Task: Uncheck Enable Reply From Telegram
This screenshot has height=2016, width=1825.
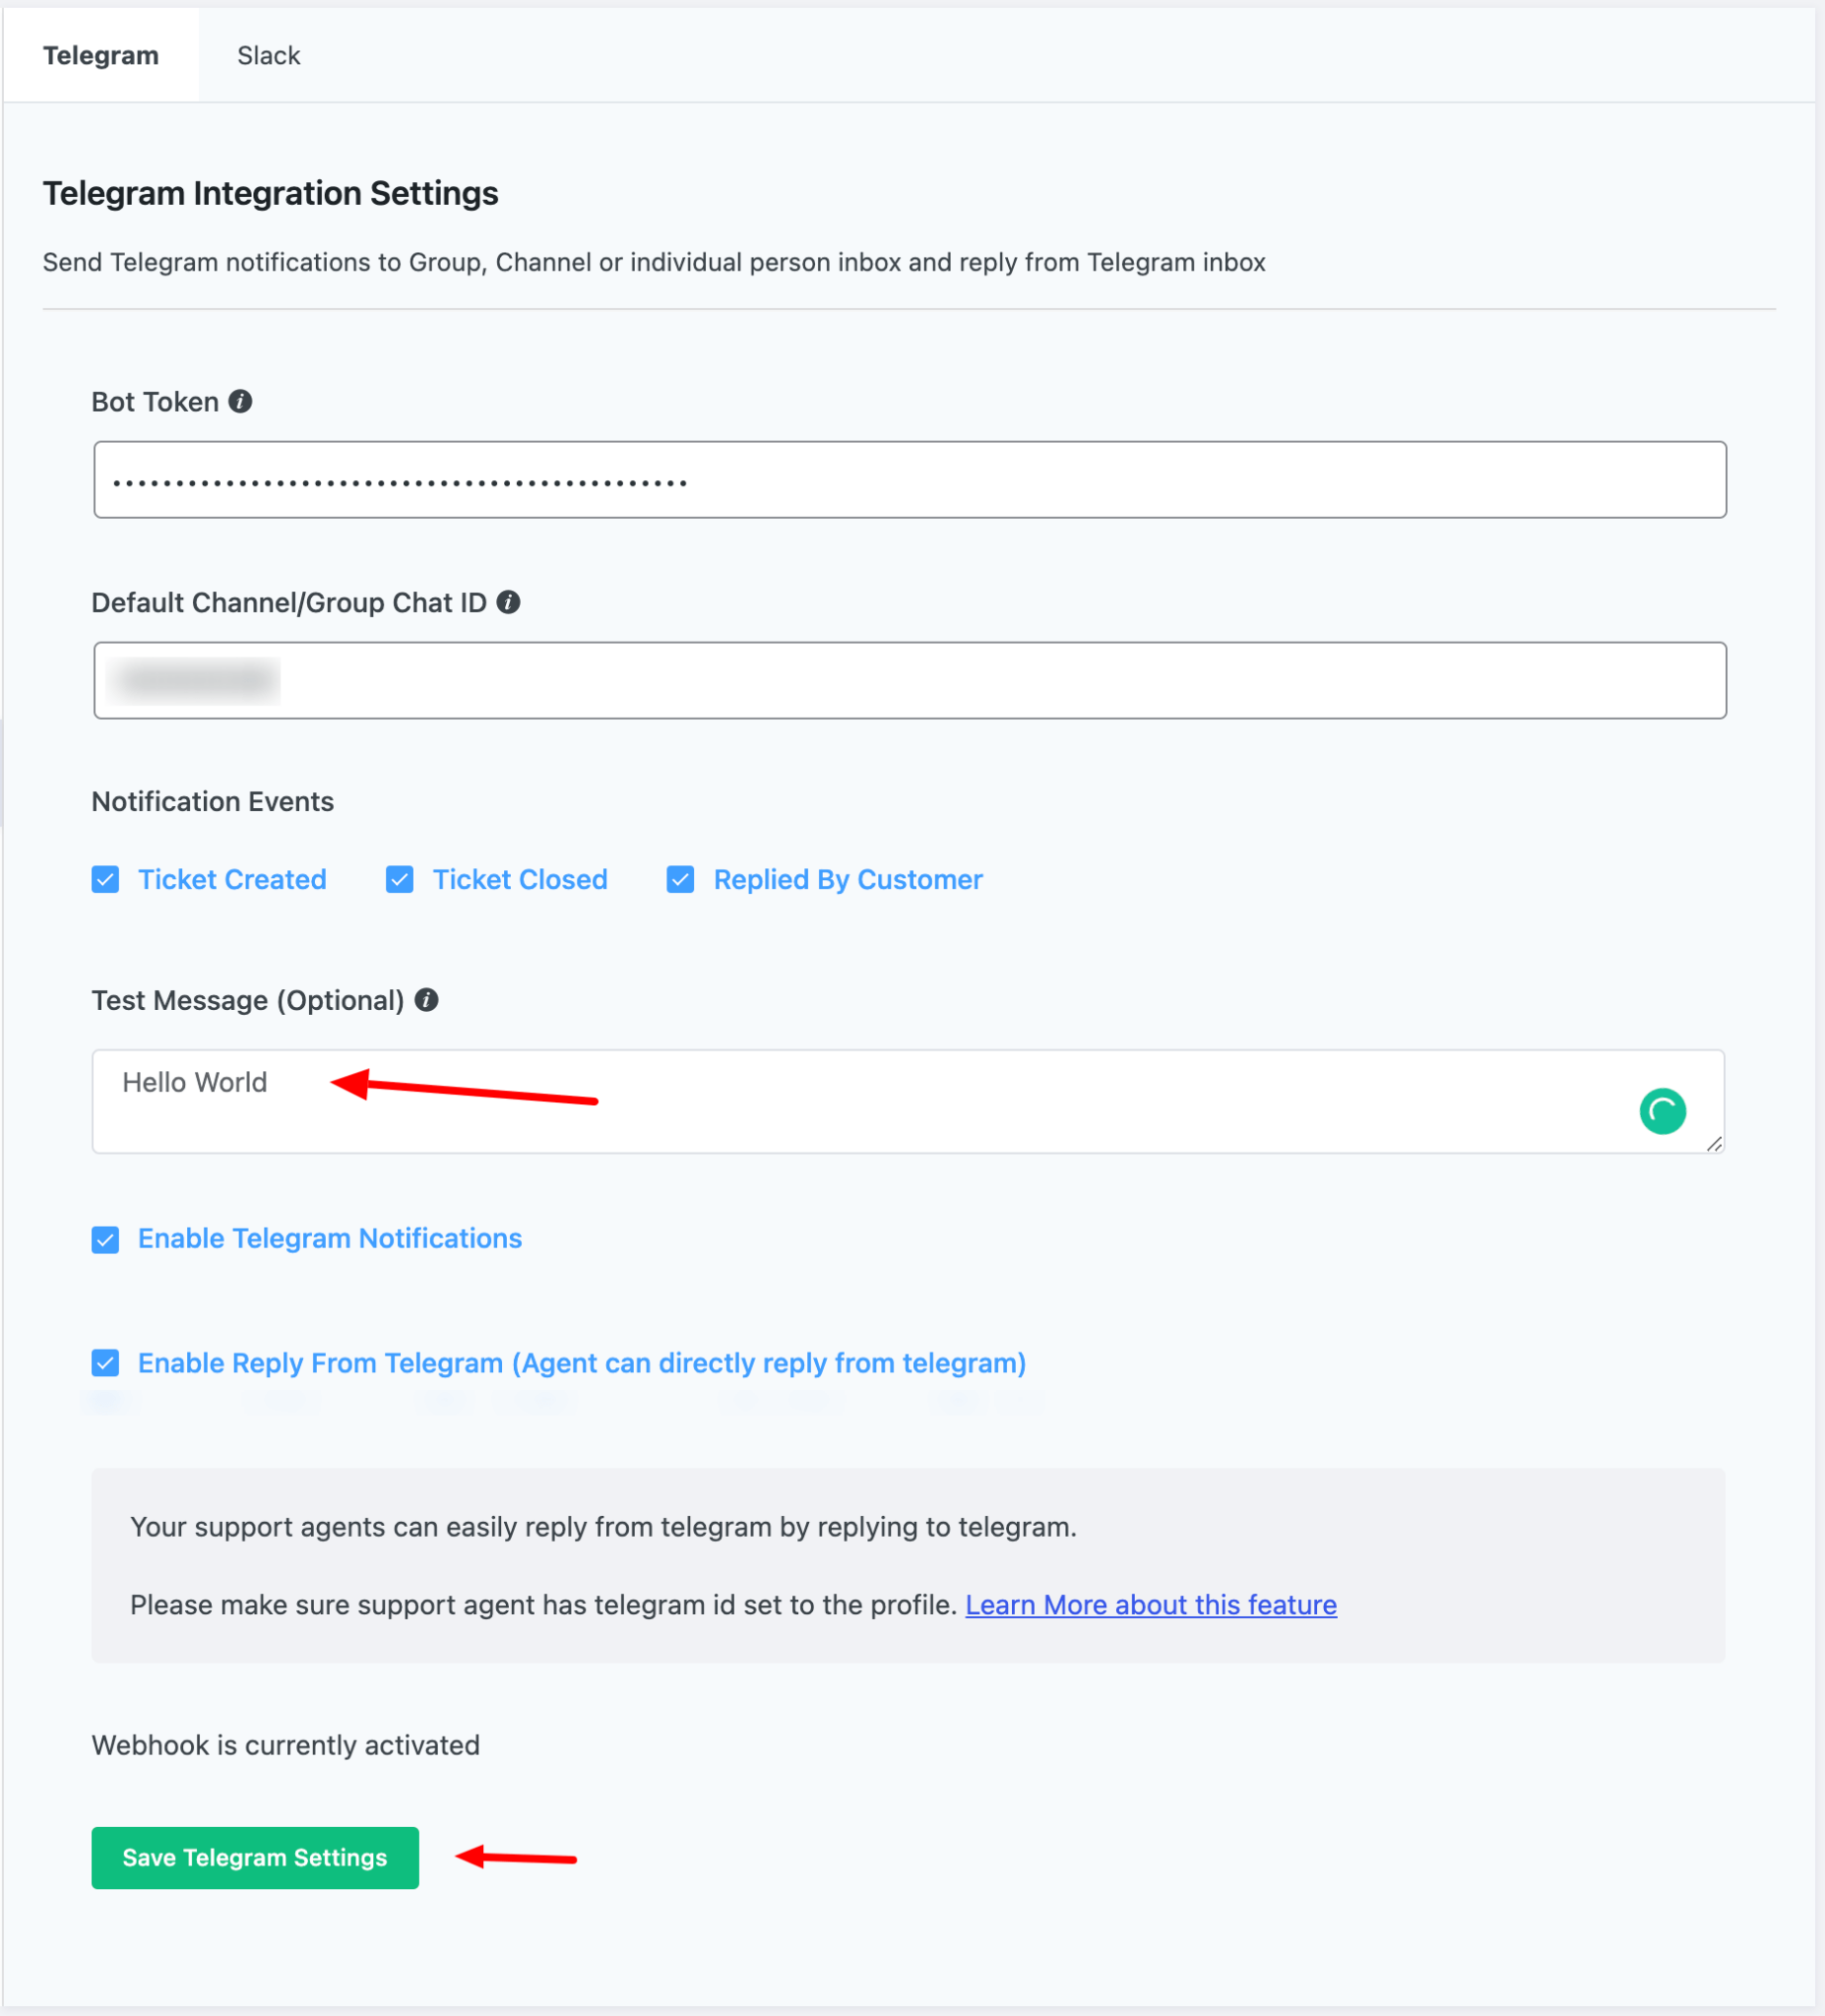Action: pyautogui.click(x=105, y=1362)
